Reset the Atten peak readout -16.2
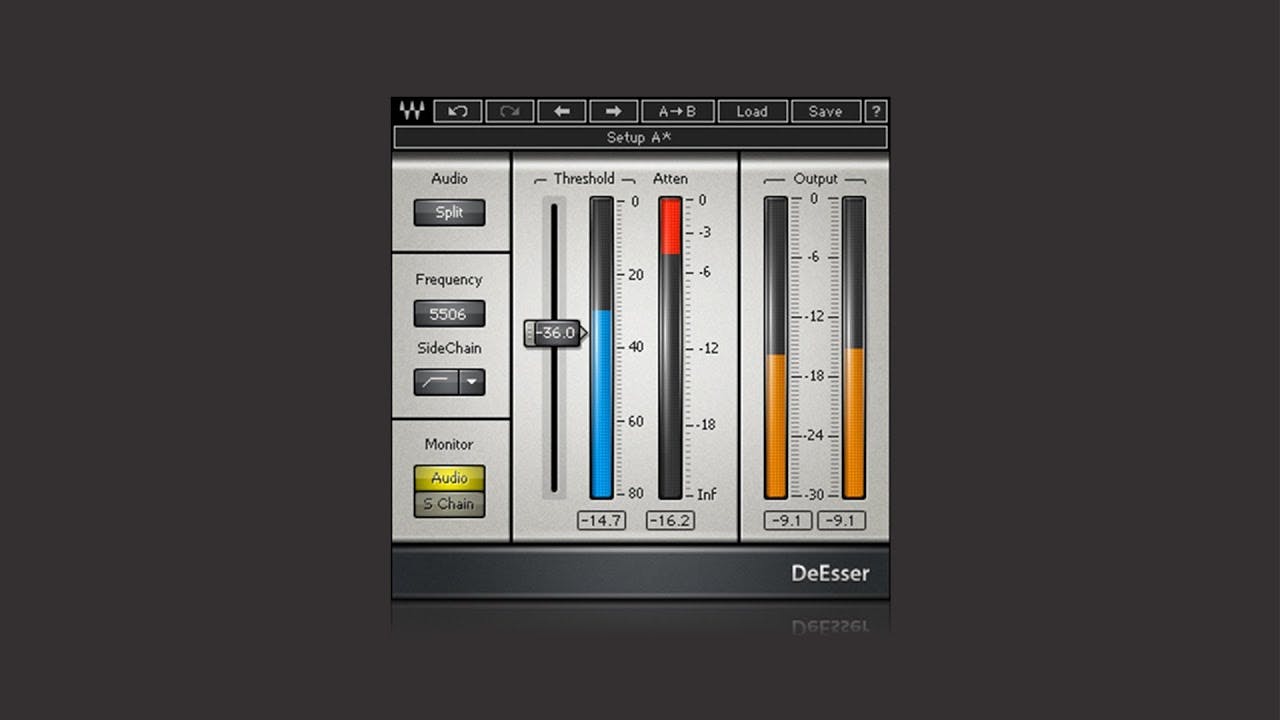 coord(670,521)
